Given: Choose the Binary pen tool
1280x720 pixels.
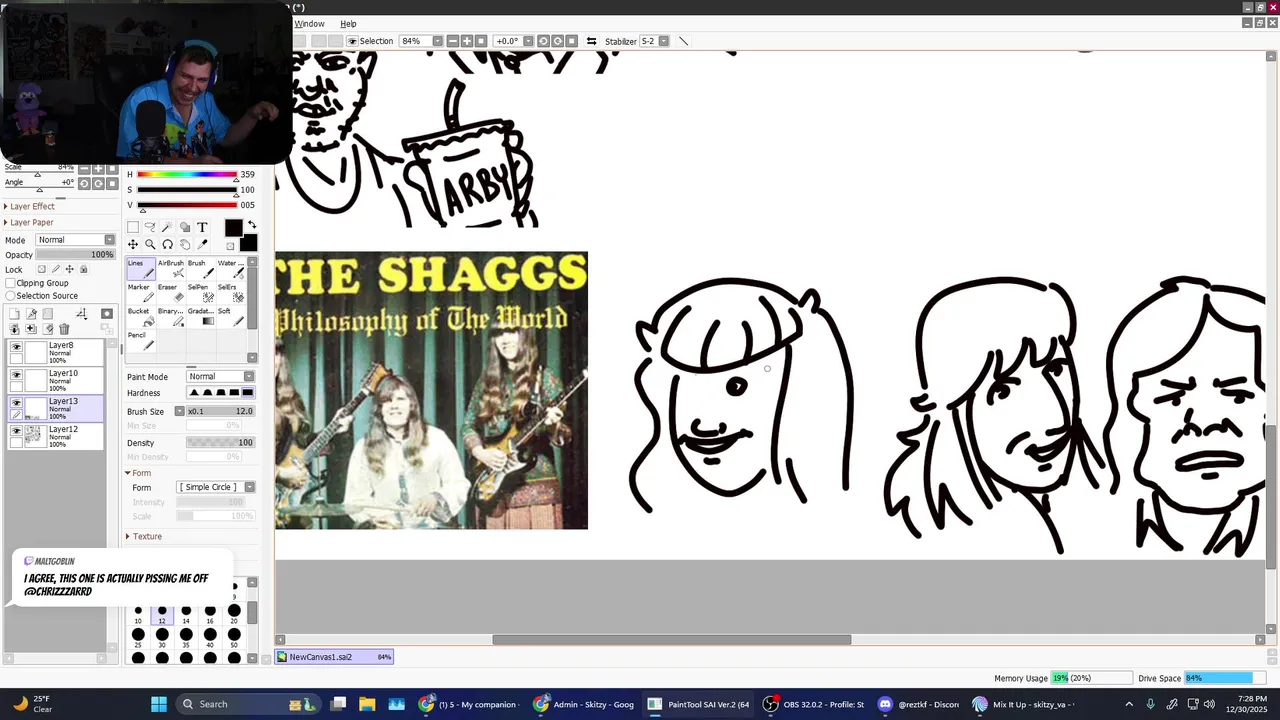Looking at the screenshot, I should (x=171, y=317).
